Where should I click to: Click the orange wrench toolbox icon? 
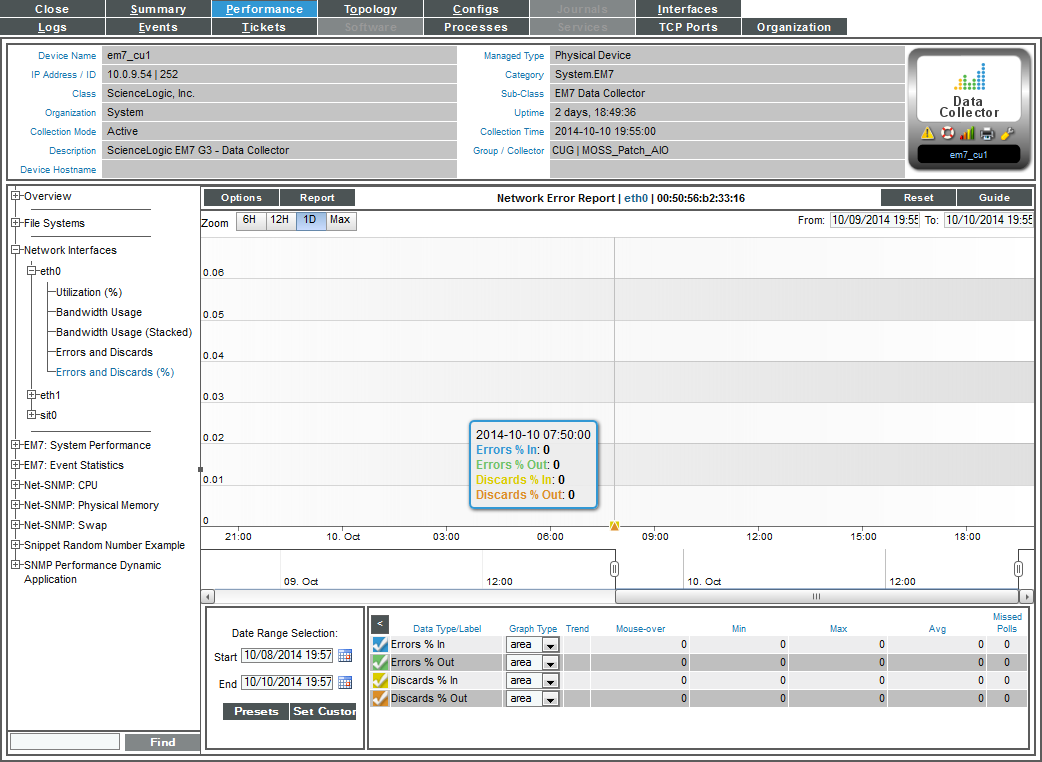click(x=1007, y=134)
